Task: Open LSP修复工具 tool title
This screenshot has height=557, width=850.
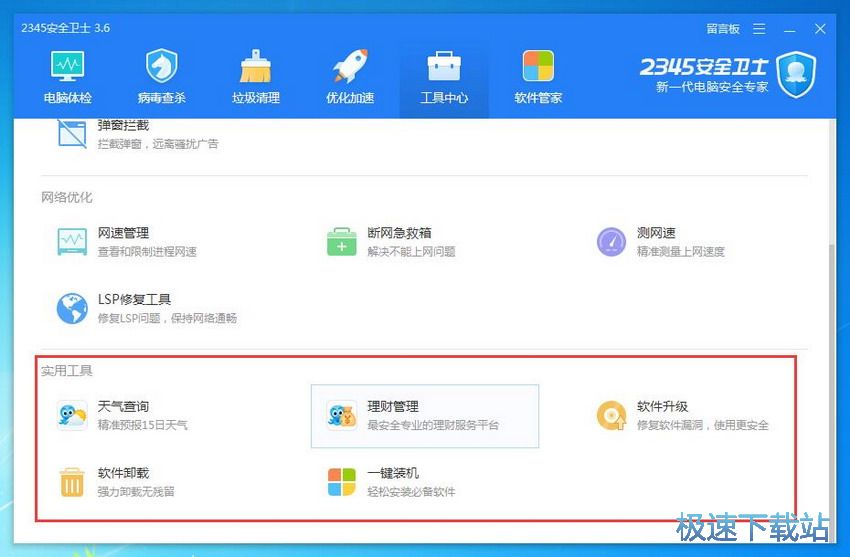Action: [134, 300]
